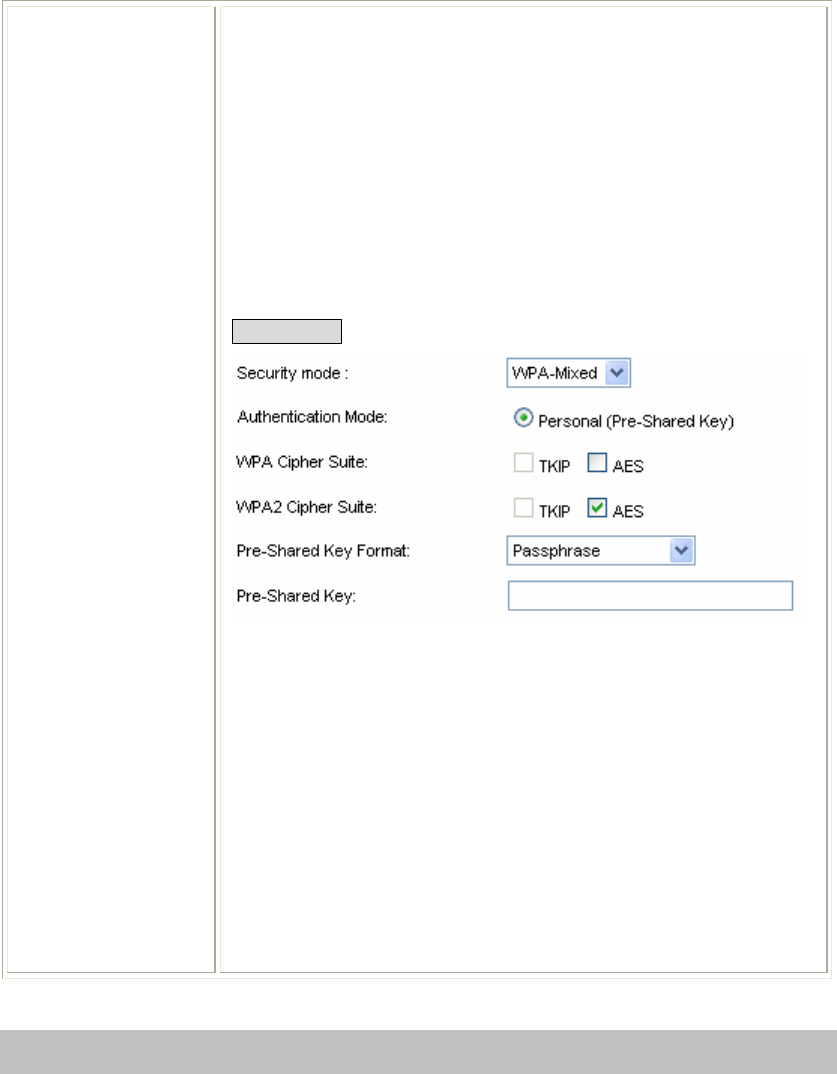Screen dimensions: 837x1074
Task: Uncheck AES for WPA2 Cipher Suite
Action: tap(597, 508)
